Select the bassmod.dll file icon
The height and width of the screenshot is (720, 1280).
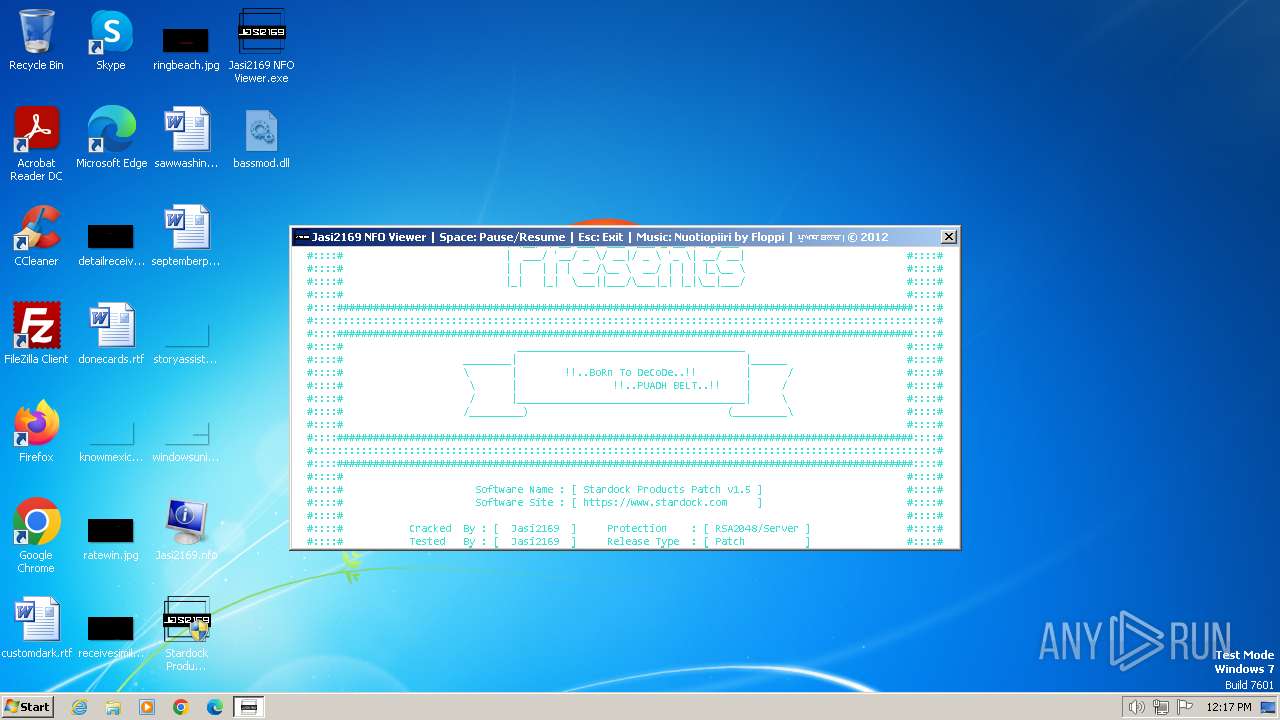pos(262,138)
